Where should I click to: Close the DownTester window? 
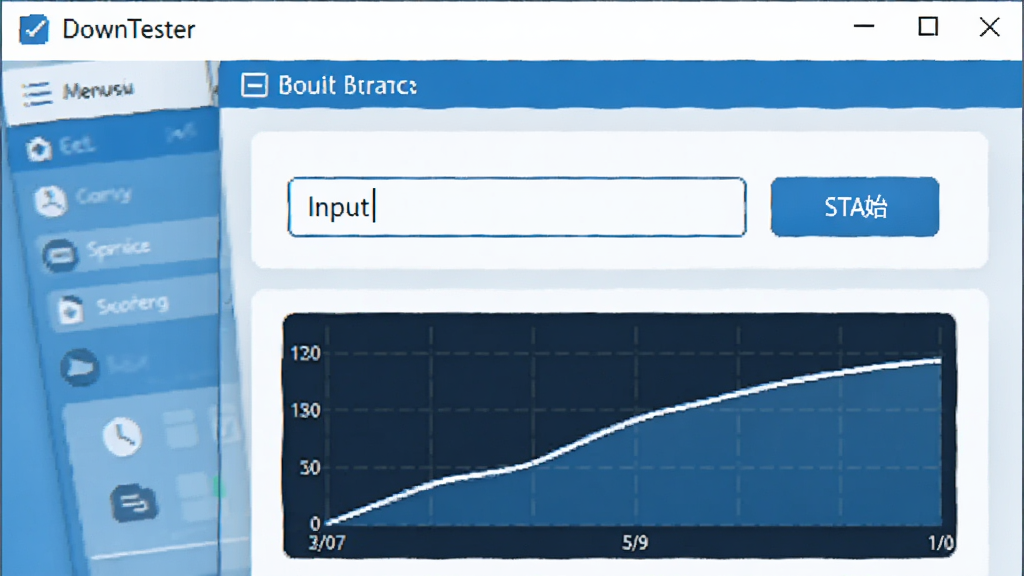coord(989,27)
